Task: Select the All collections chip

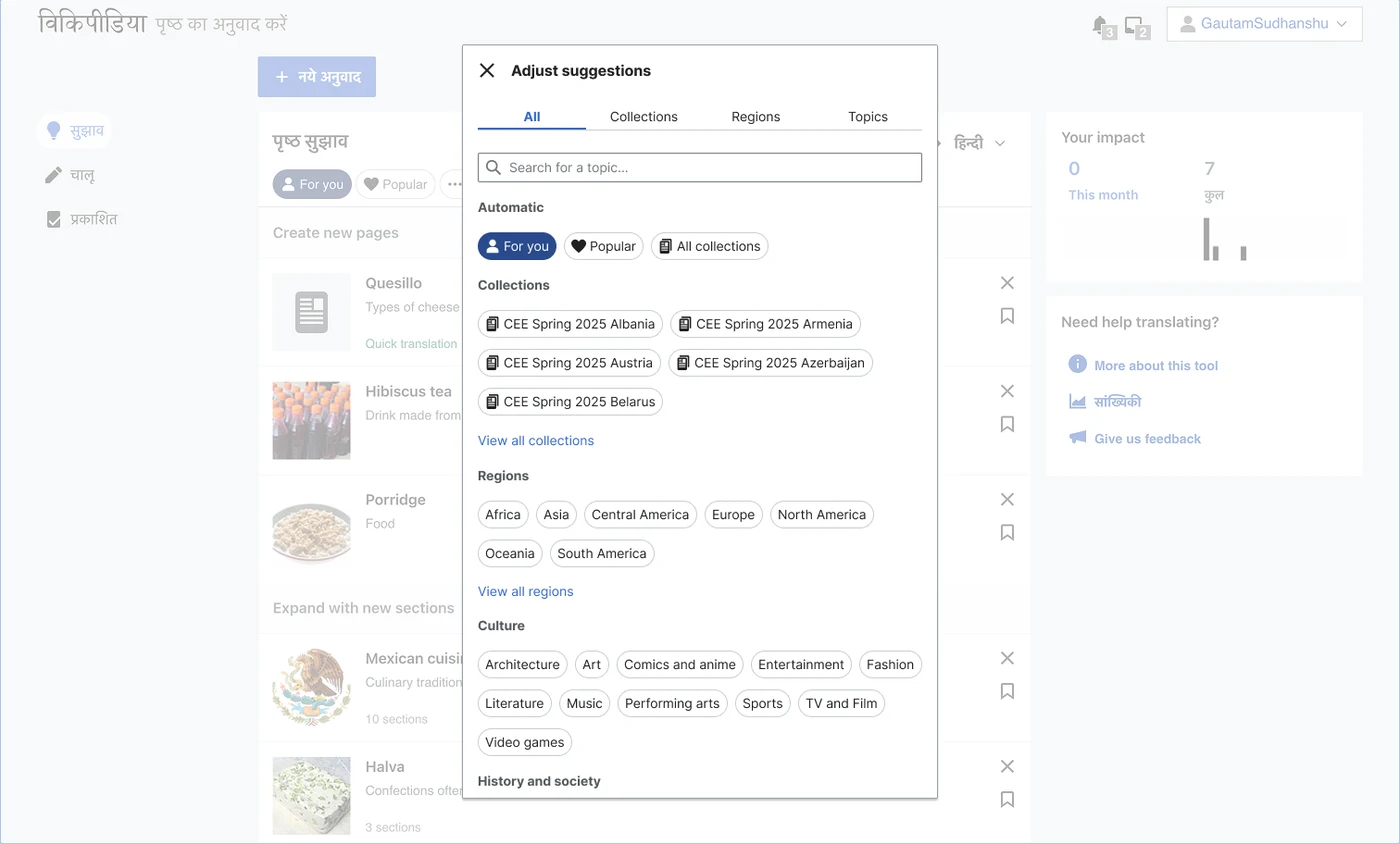Action: tap(710, 246)
